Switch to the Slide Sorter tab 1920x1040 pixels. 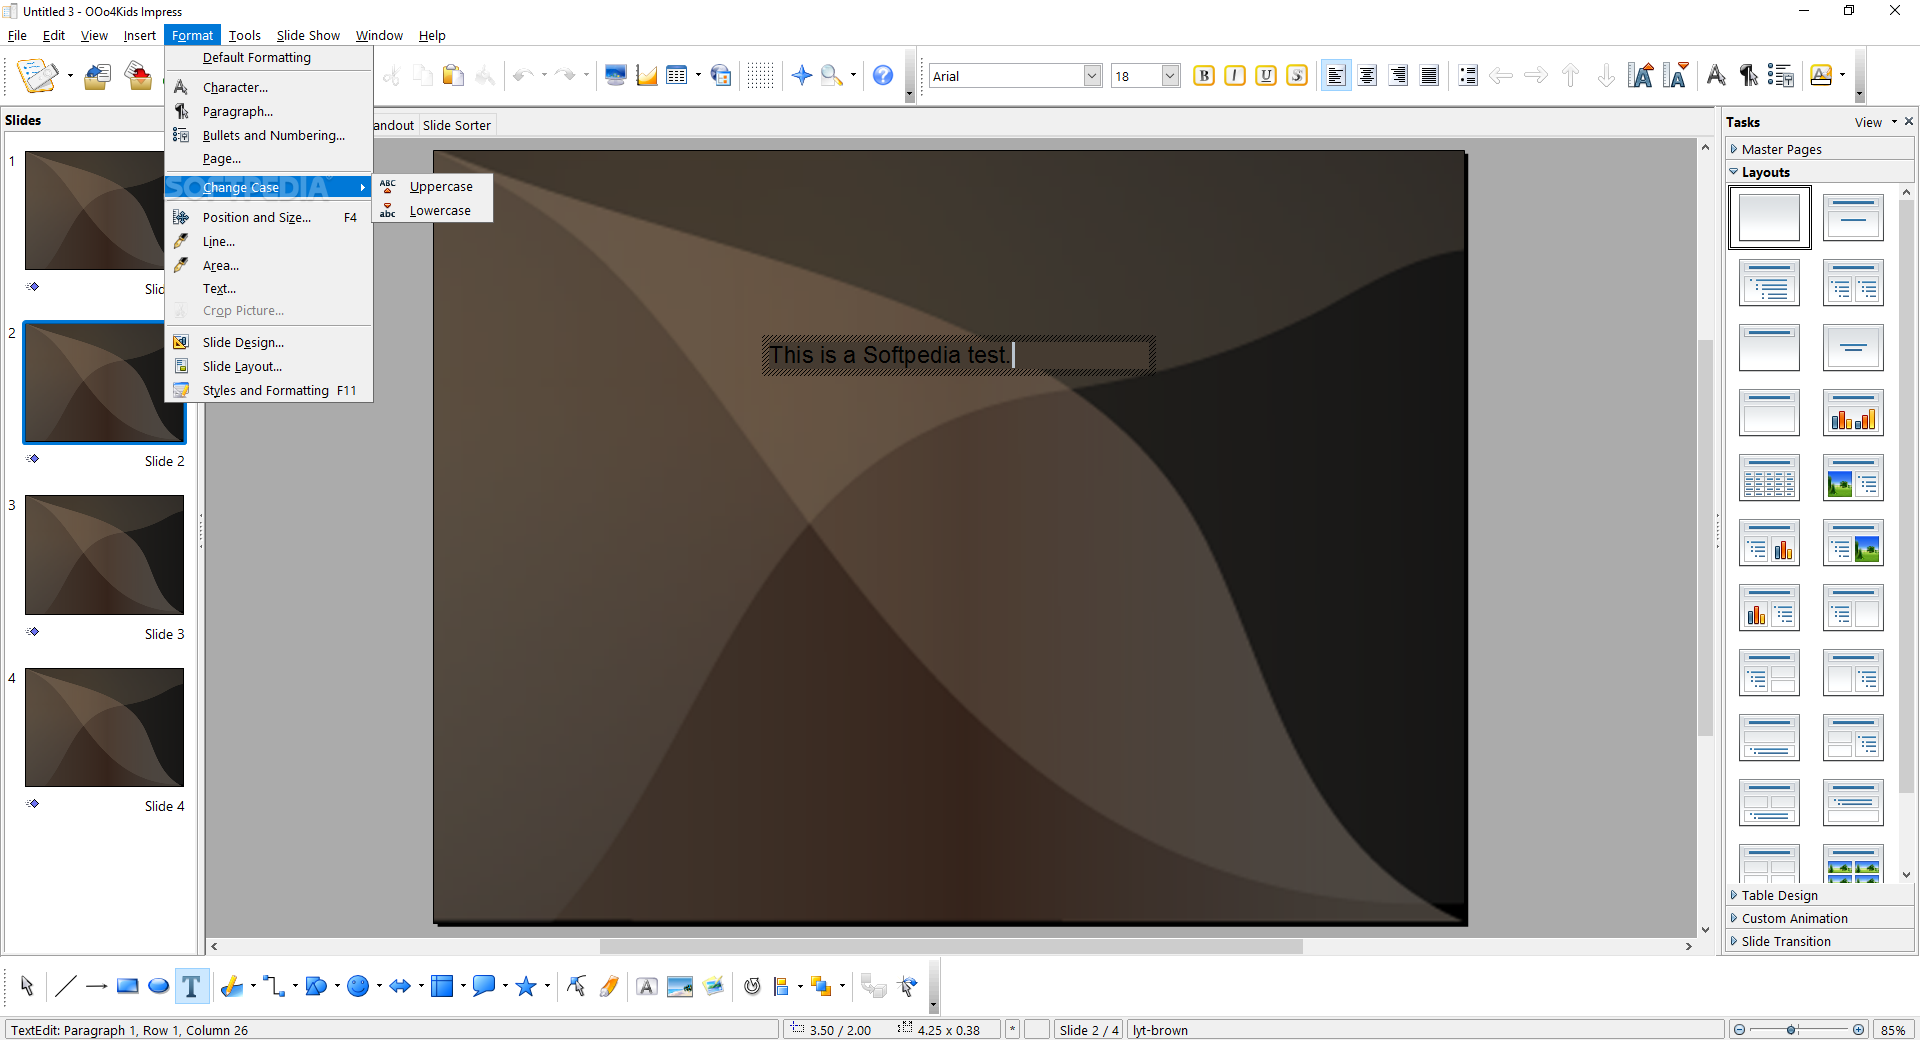[x=456, y=125]
